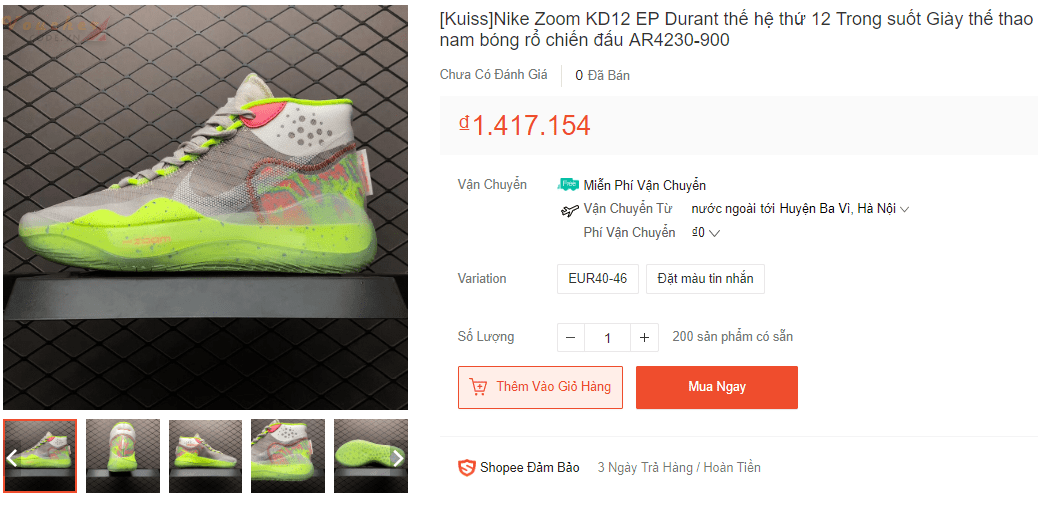Increase quantity with plus button
This screenshot has width=1063, height=515.
pyautogui.click(x=644, y=337)
